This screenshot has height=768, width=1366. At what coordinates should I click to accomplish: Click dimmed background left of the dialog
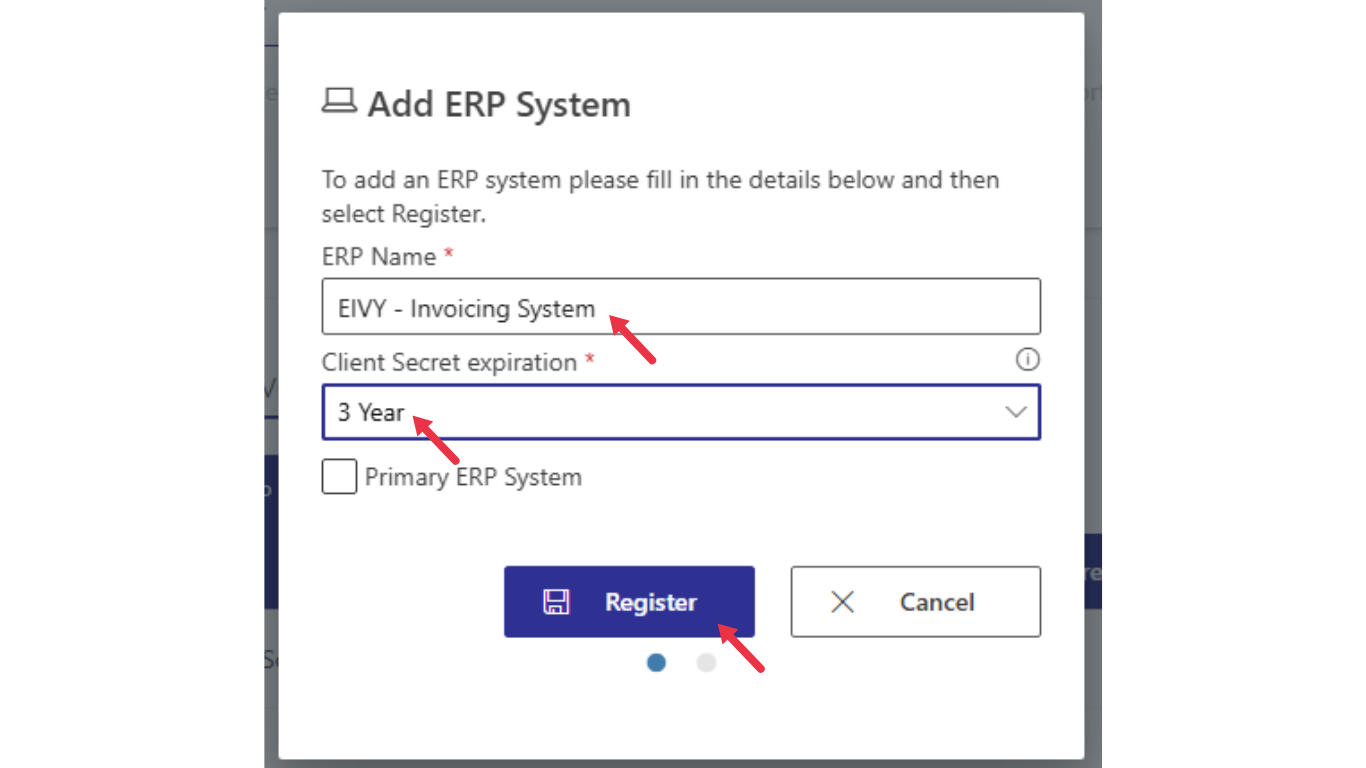[270, 384]
